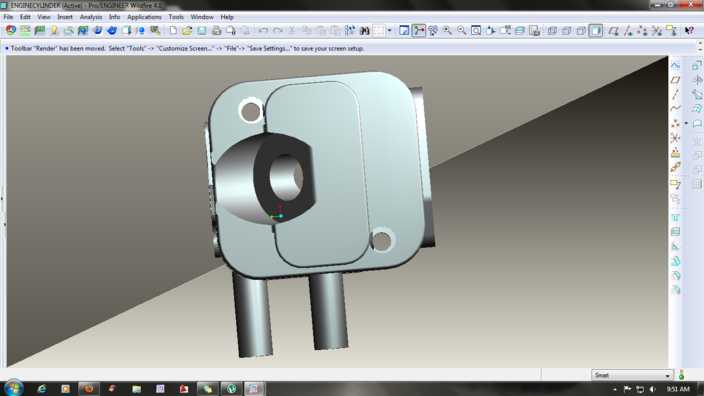This screenshot has width=704, height=396.
Task: Open the Tools menu
Action: (176, 17)
